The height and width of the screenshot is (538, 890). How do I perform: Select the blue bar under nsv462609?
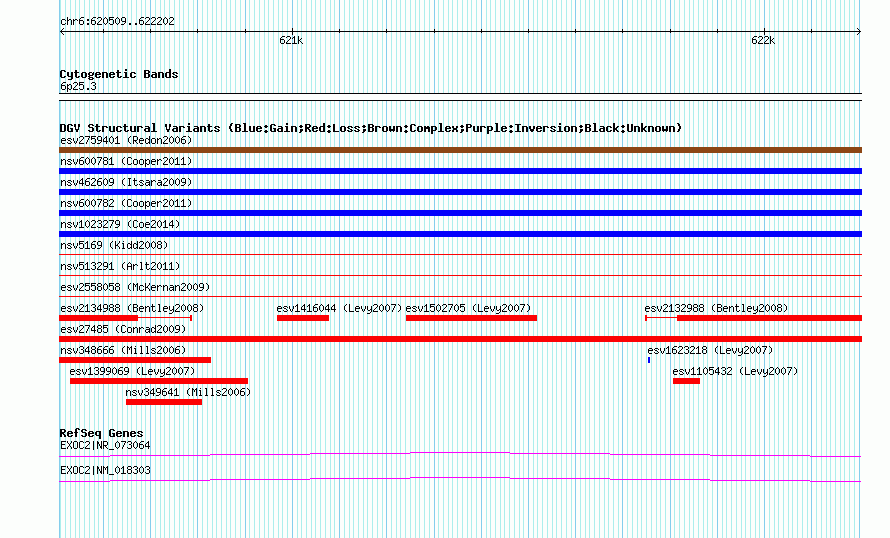coord(460,192)
